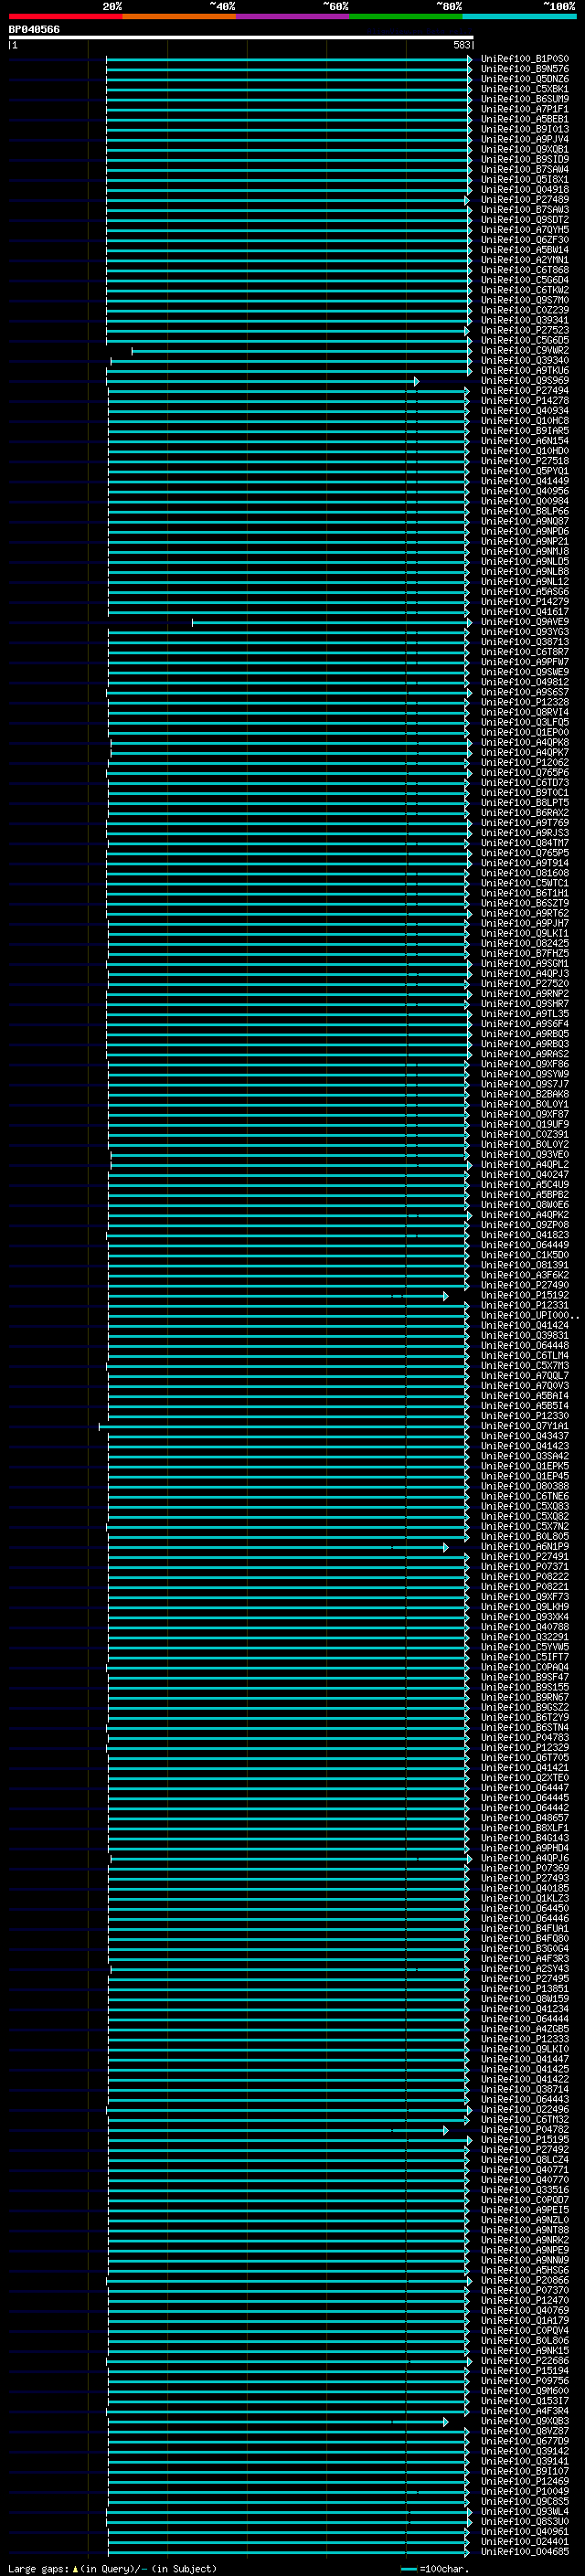Select the UniRef100_A2YMN1 label
This screenshot has width=585, height=2576.
pyautogui.click(x=524, y=260)
